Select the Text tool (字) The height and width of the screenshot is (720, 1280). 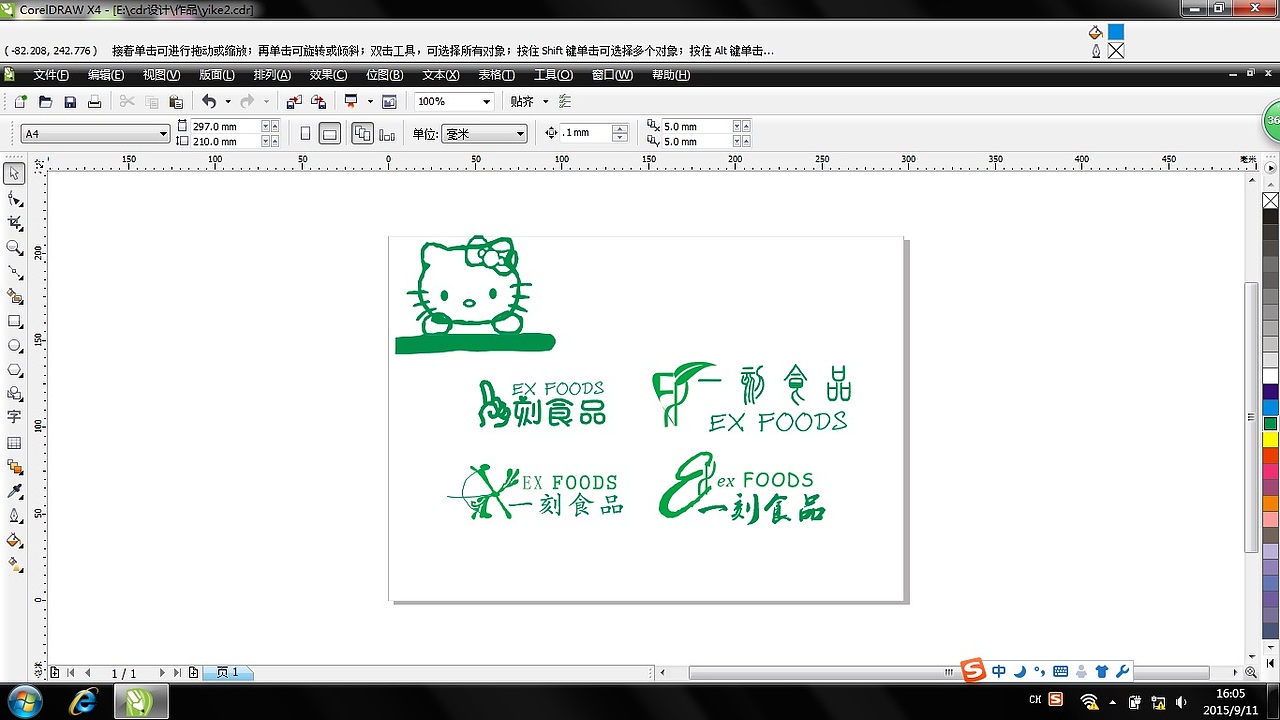14,418
